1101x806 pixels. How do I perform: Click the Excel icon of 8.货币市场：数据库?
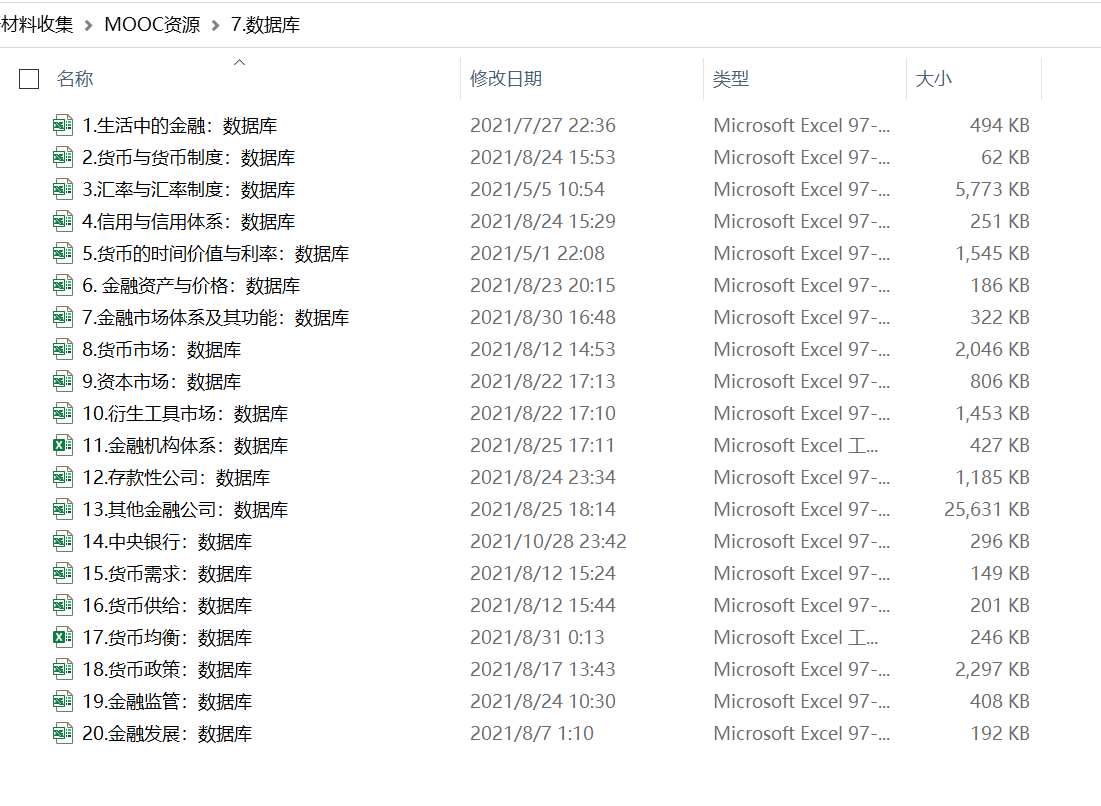point(62,350)
